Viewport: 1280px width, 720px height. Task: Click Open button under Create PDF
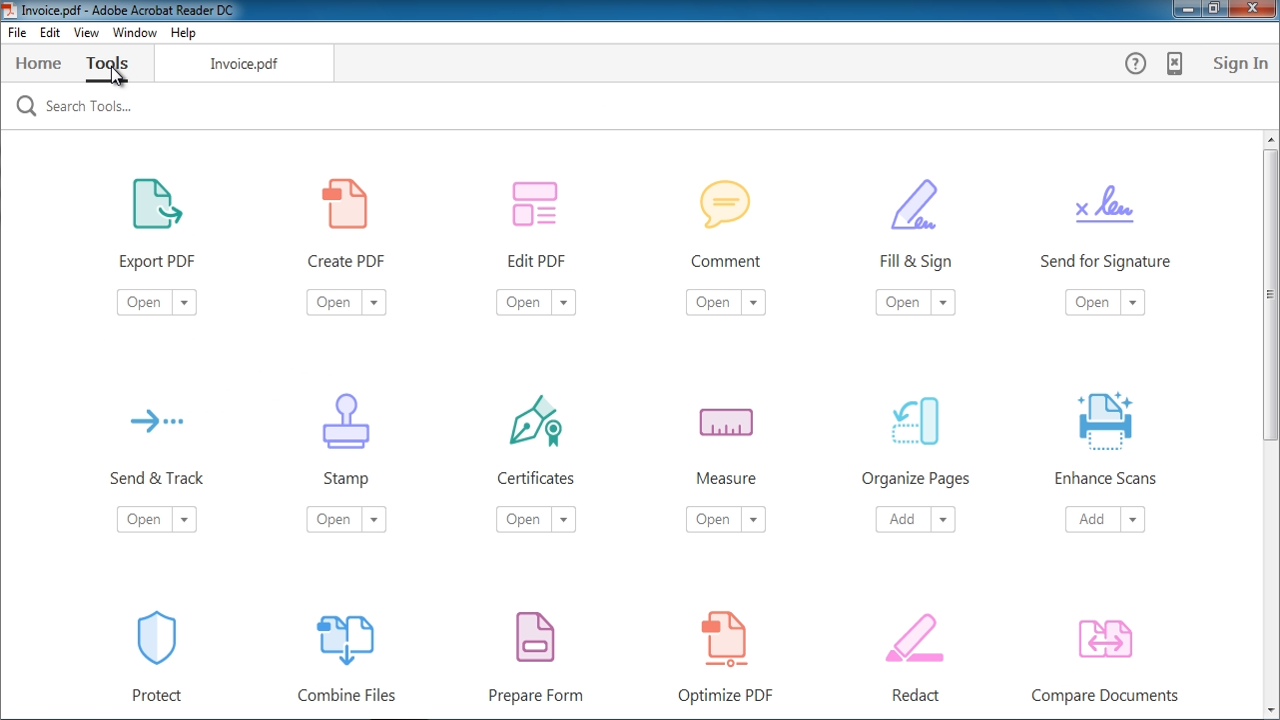[x=334, y=303]
